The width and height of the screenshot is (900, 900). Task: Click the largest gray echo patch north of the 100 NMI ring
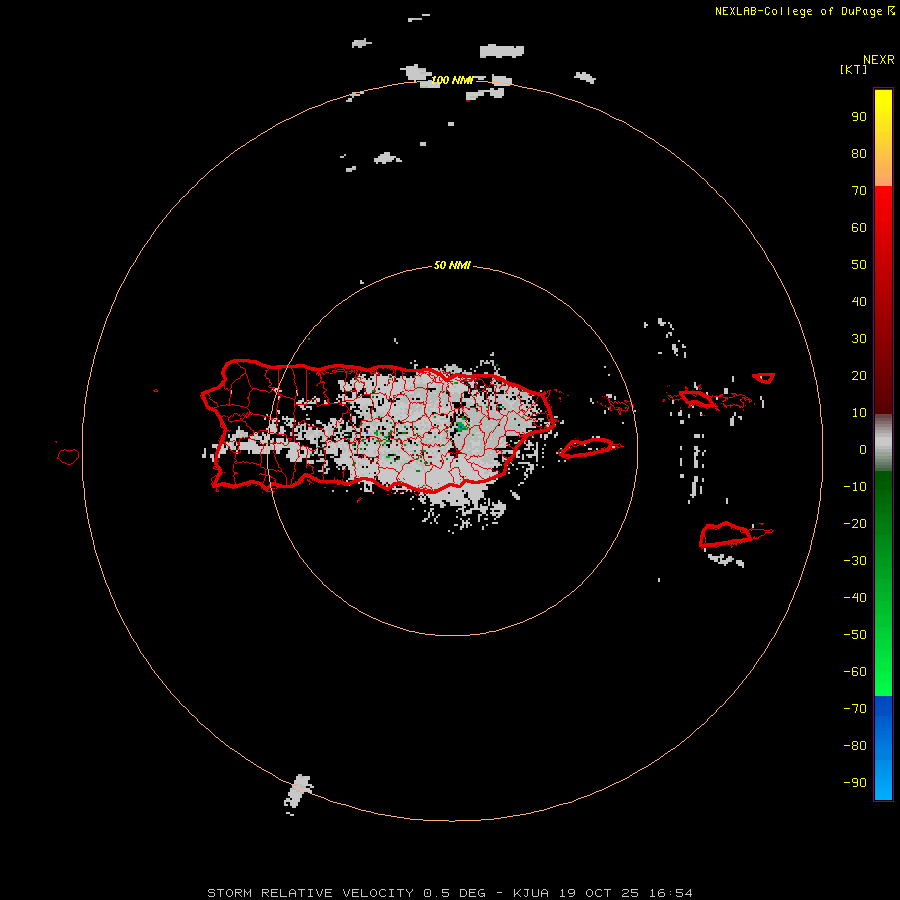(502, 51)
